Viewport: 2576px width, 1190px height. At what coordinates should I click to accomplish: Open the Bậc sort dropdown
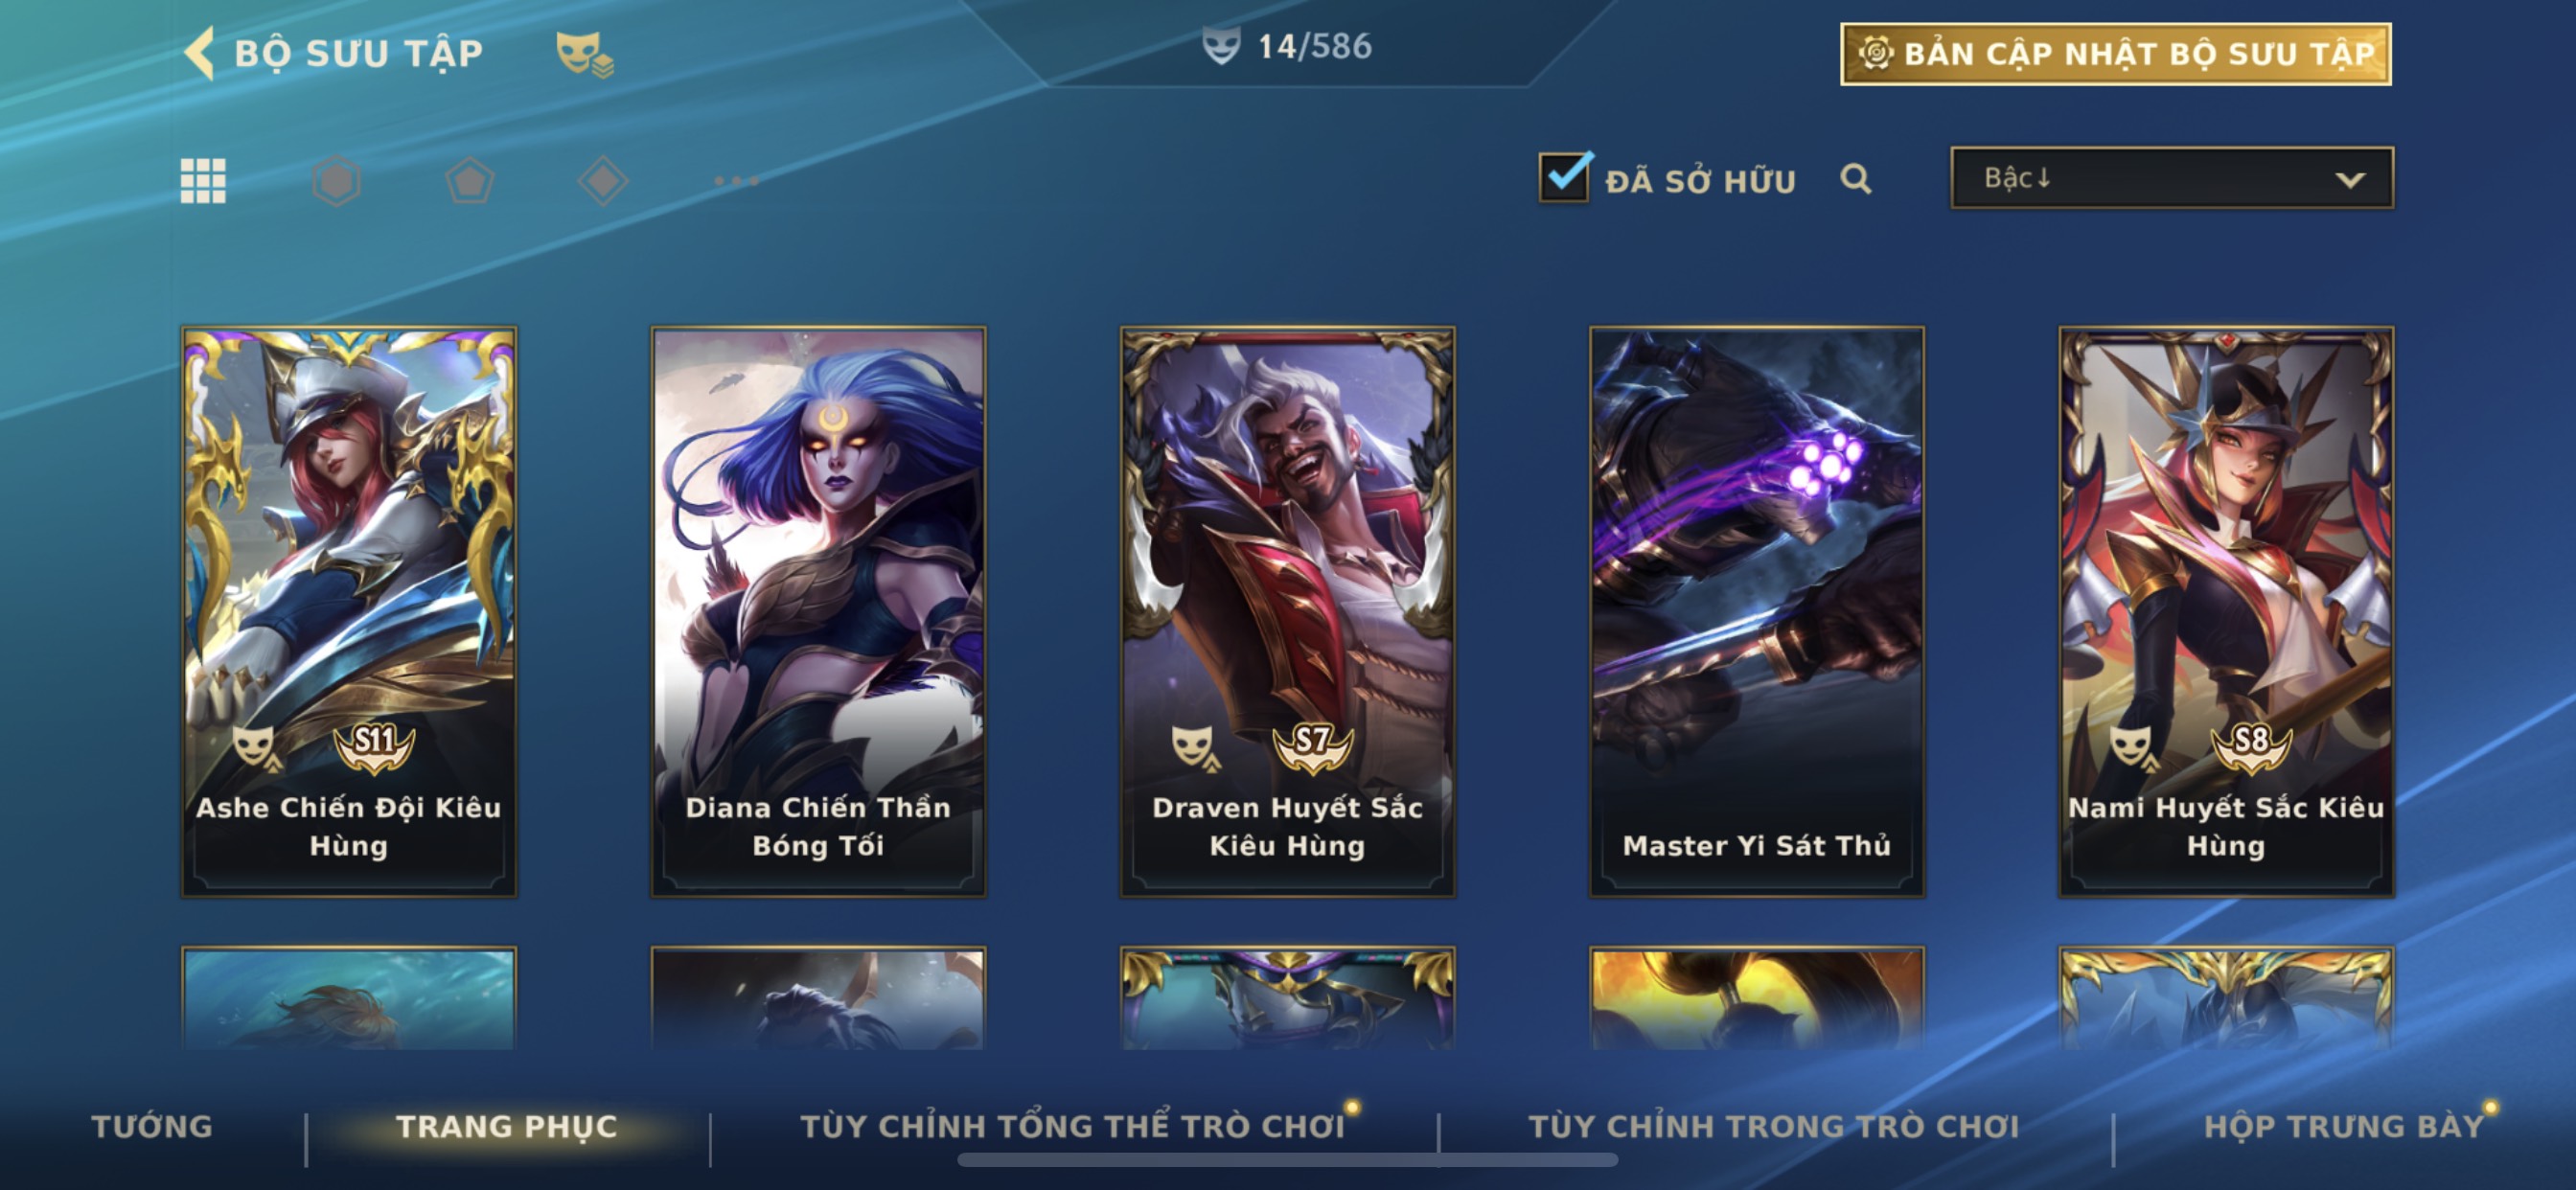(x=2172, y=178)
